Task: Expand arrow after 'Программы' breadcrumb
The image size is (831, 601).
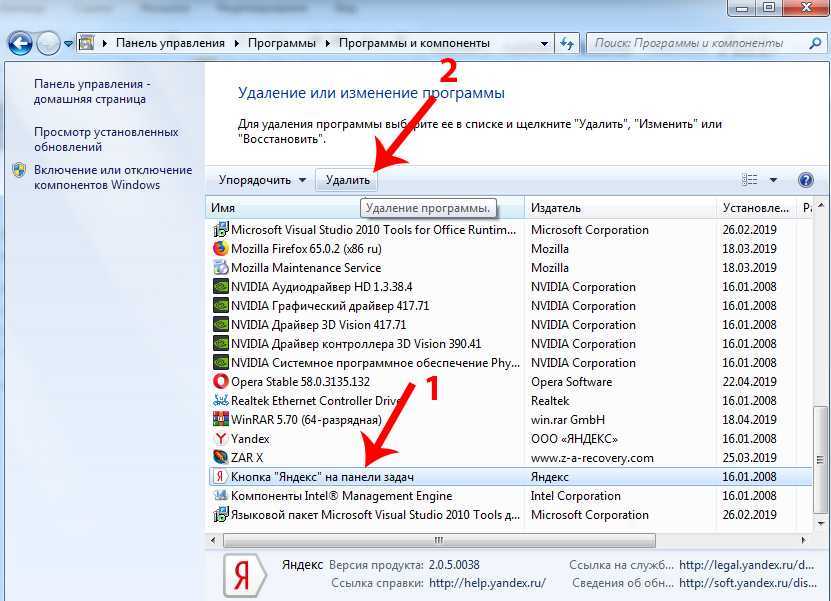Action: point(328,43)
